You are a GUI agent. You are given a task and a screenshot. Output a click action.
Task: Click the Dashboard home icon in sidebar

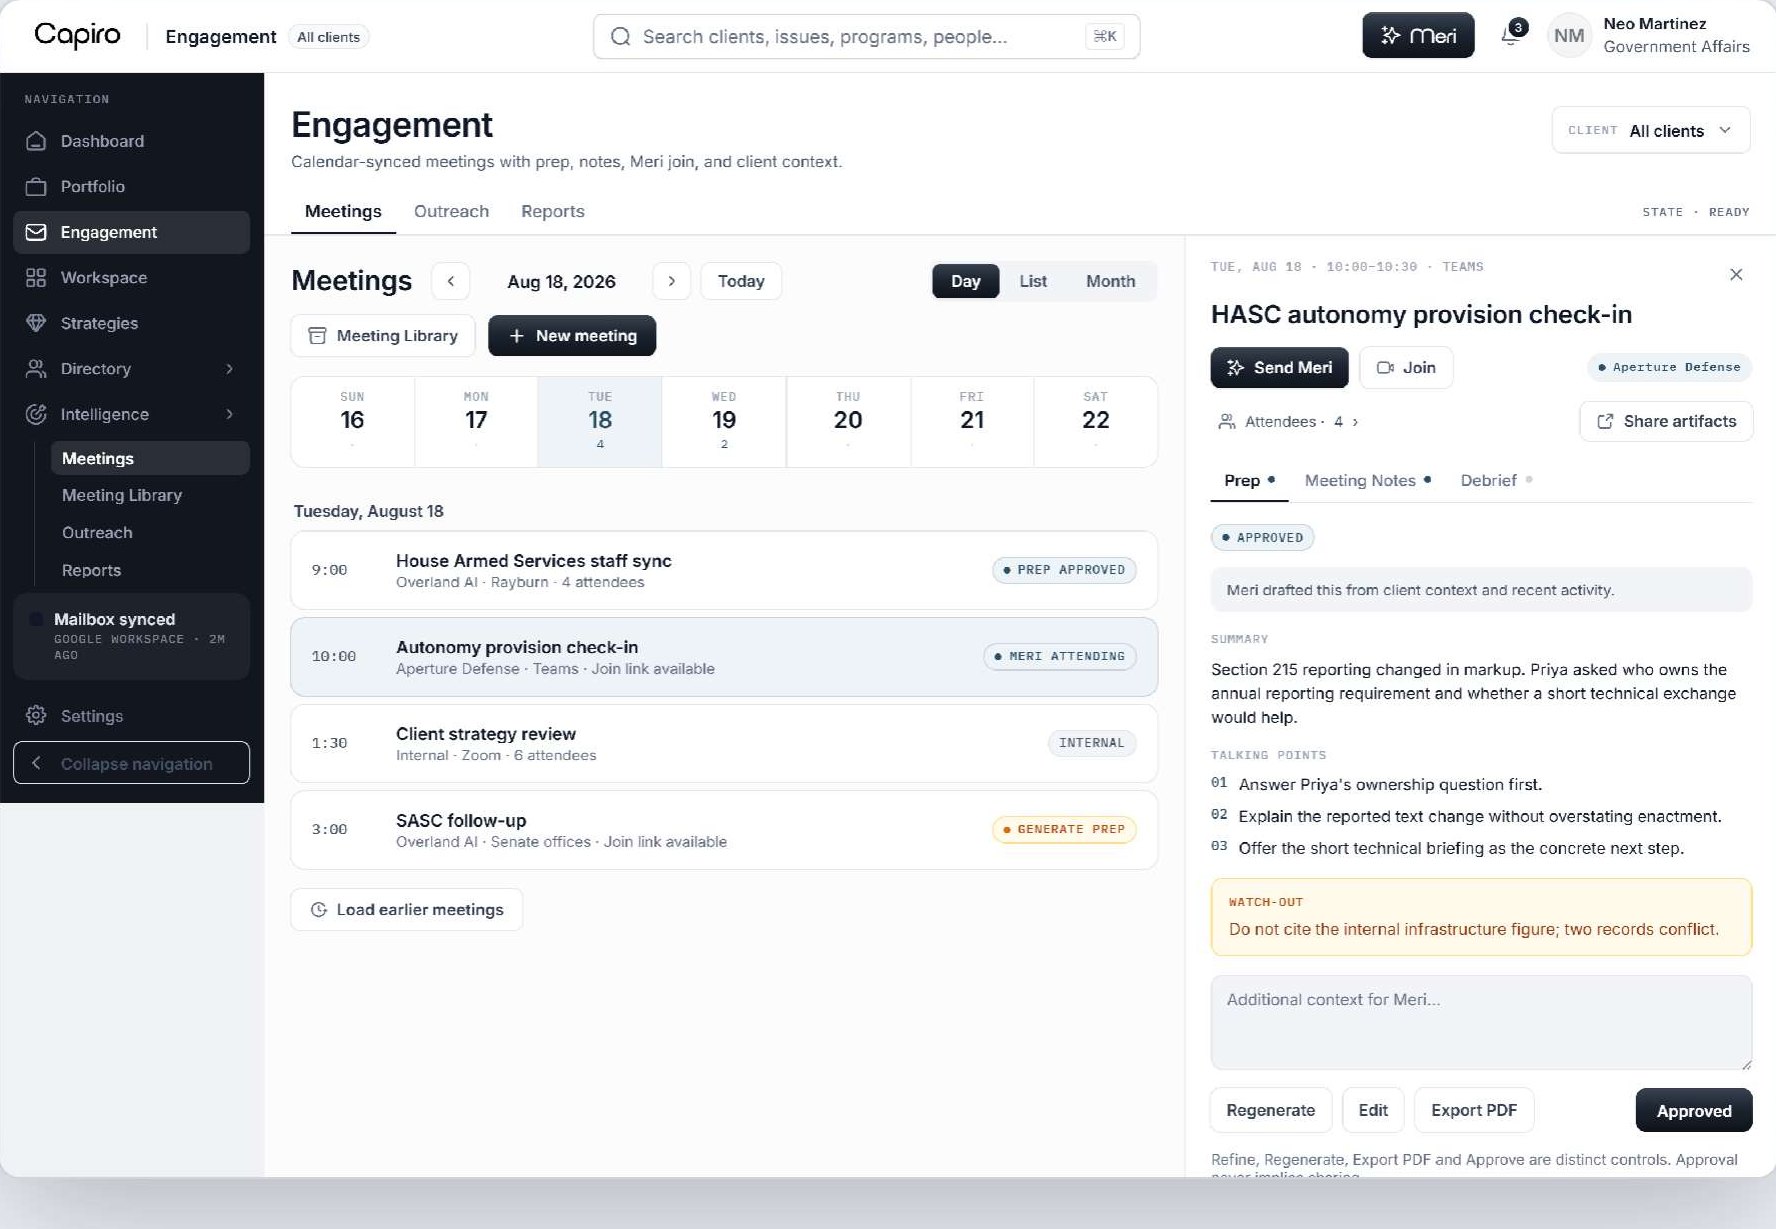pos(36,141)
